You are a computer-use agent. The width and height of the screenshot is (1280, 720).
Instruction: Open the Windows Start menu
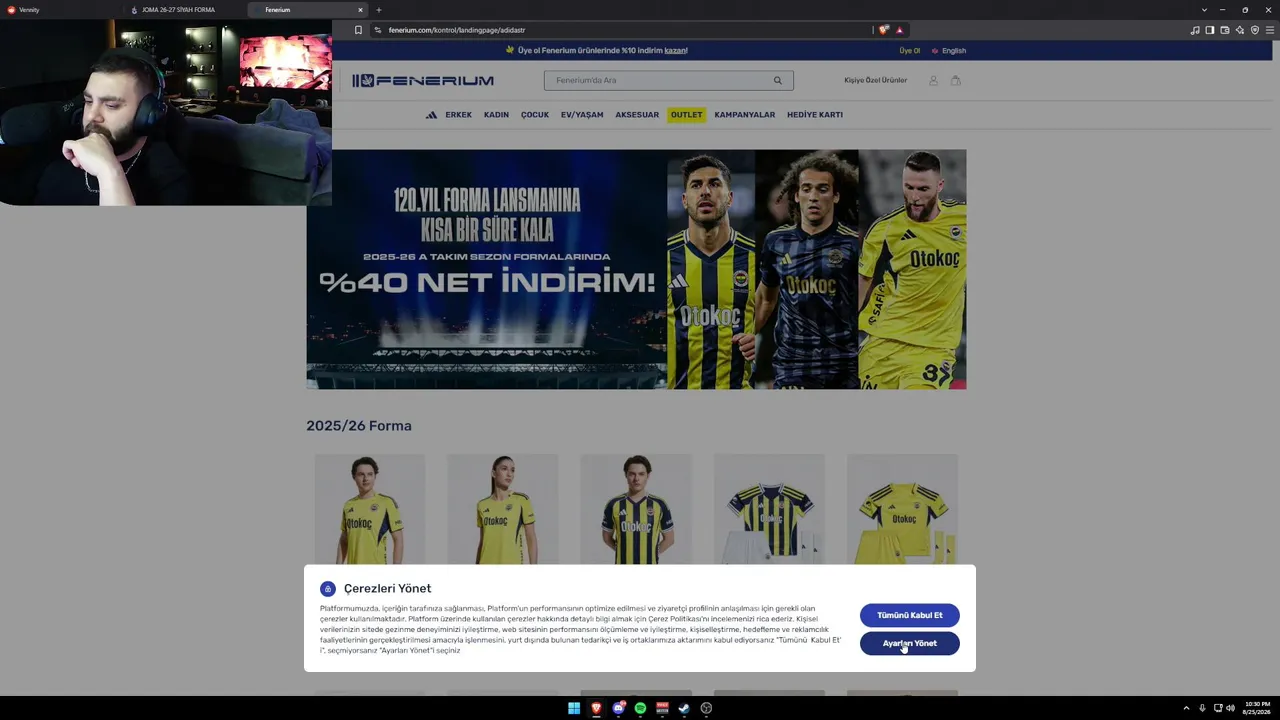[x=574, y=708]
